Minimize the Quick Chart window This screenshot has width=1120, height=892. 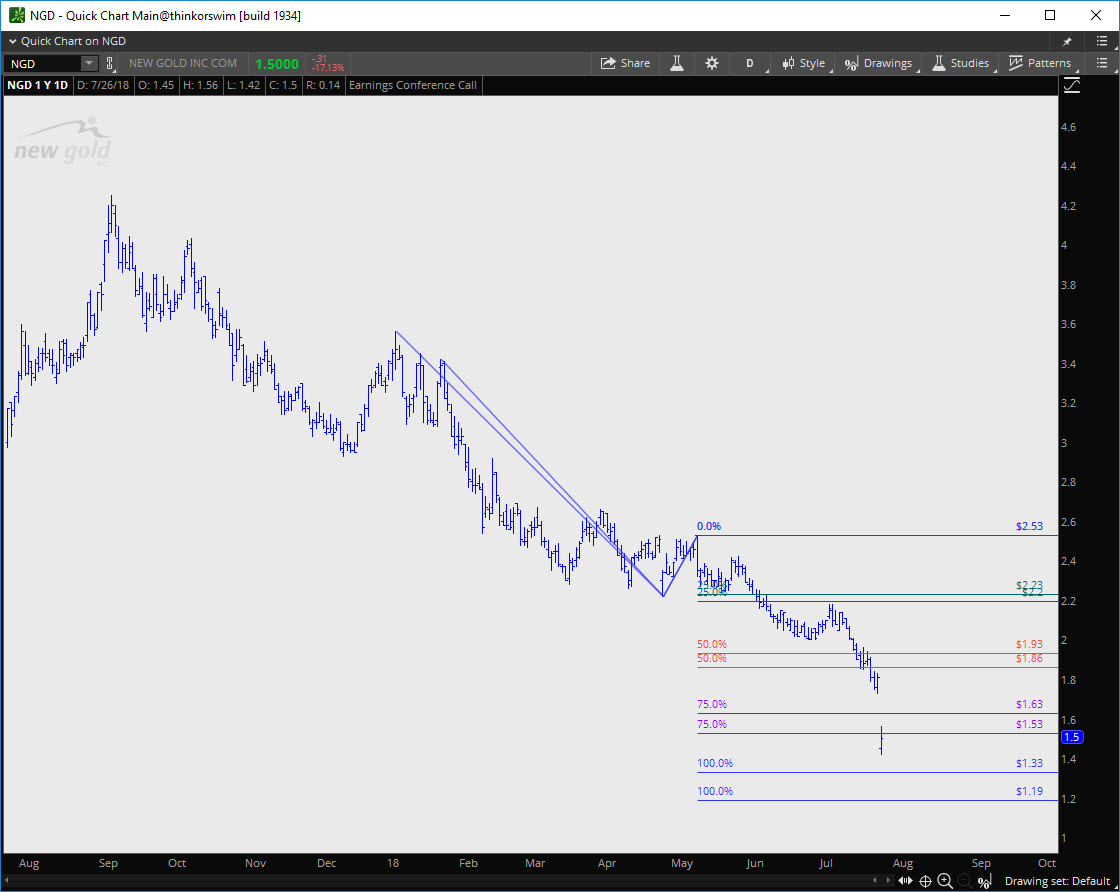click(x=1005, y=15)
